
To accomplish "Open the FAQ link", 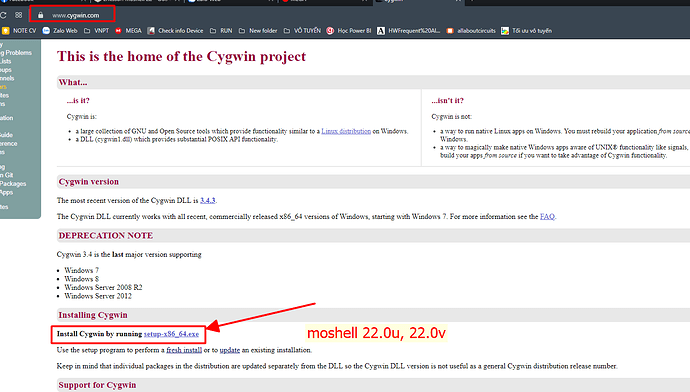I will [547, 216].
